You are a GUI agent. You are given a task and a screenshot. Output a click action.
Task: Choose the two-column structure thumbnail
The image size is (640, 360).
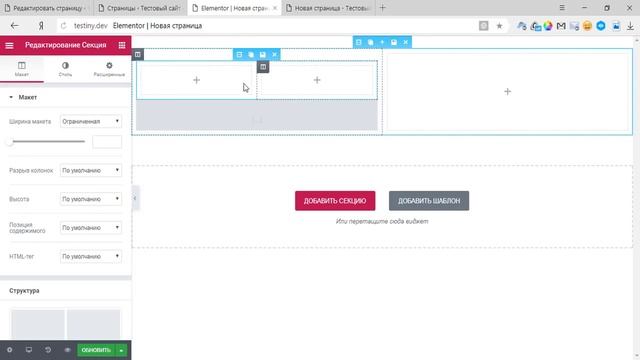click(x=66, y=324)
